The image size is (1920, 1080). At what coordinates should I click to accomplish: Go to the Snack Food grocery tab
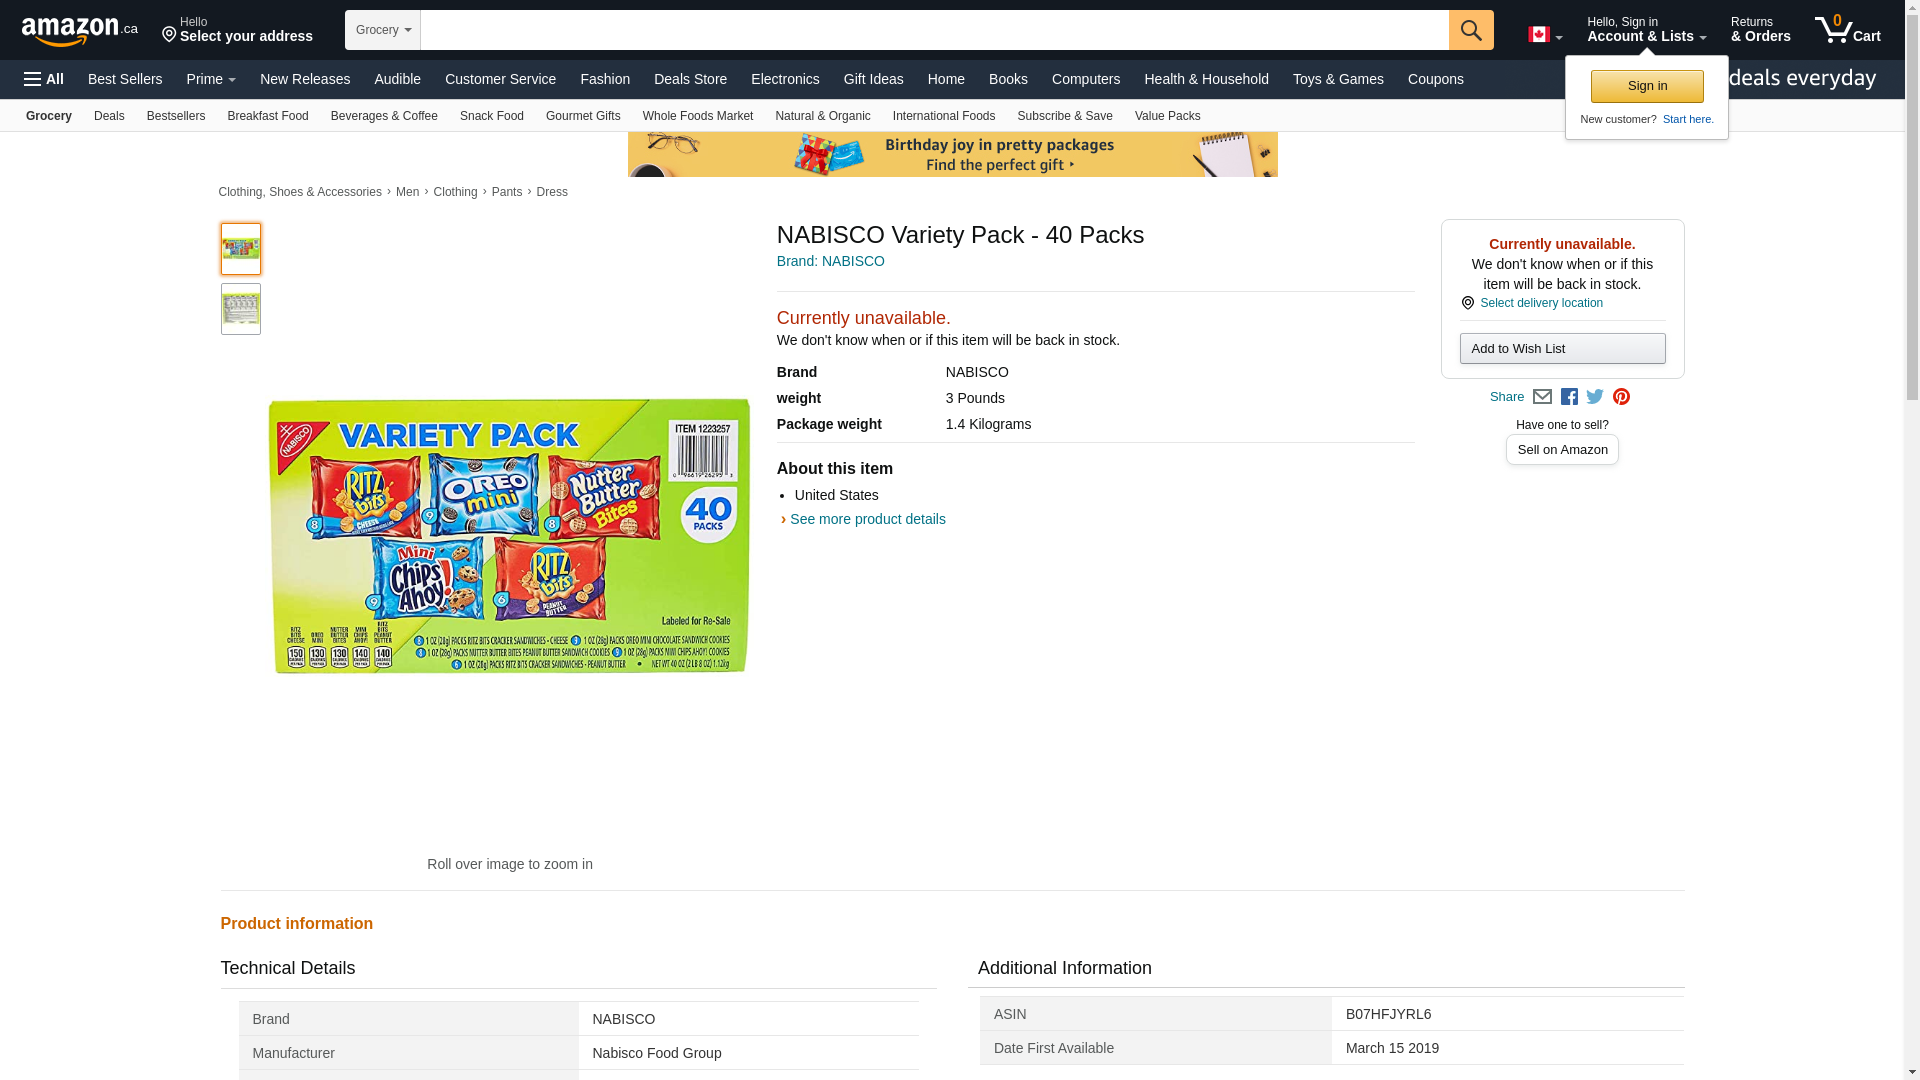point(492,116)
